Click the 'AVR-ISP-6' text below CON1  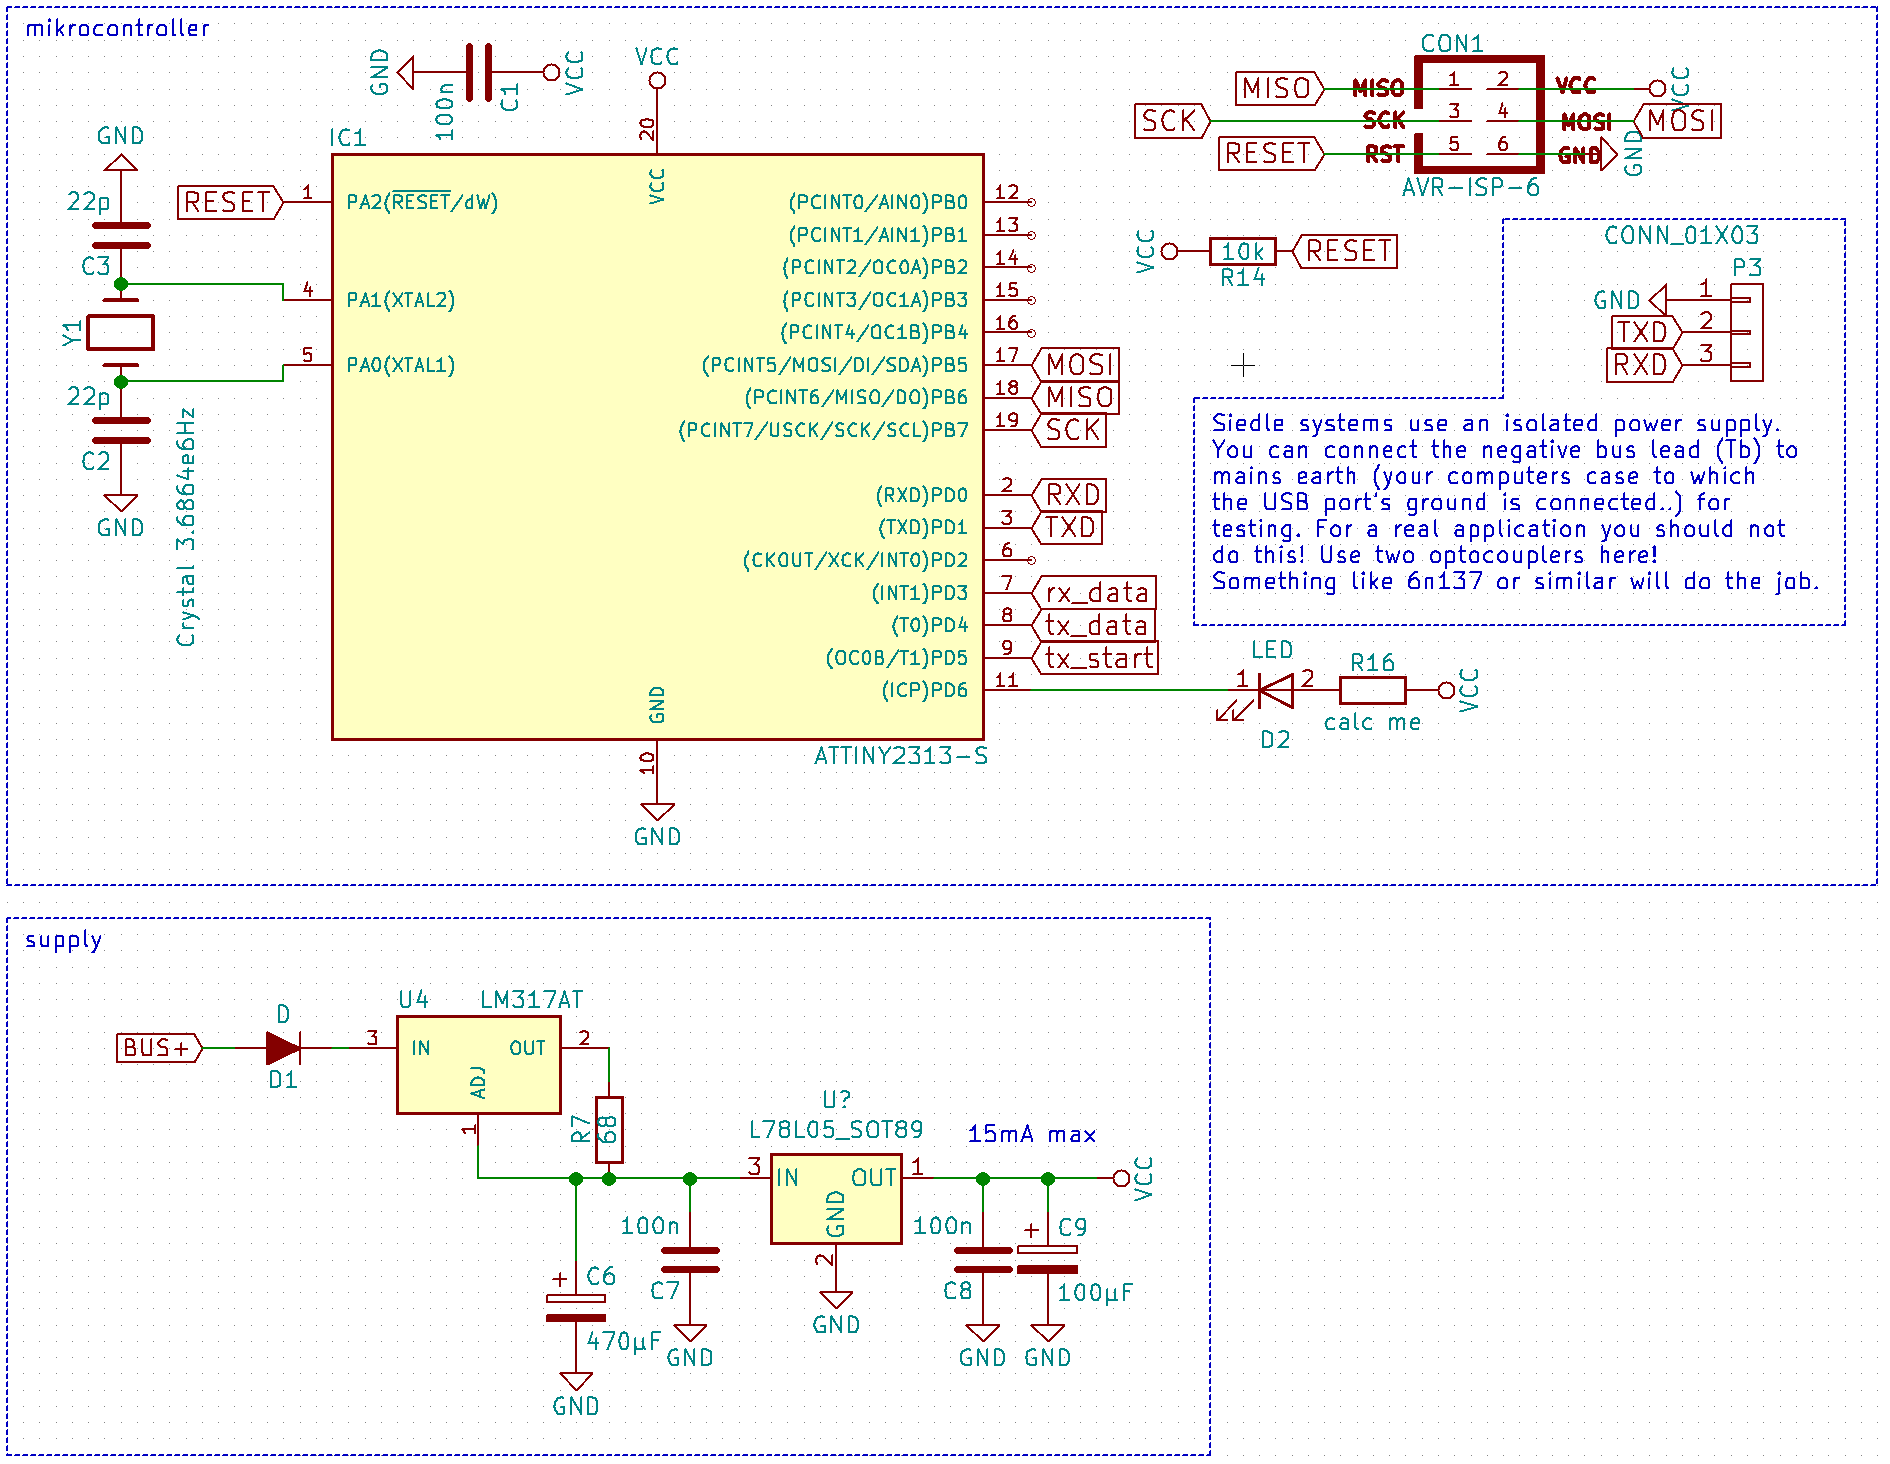[1470, 187]
